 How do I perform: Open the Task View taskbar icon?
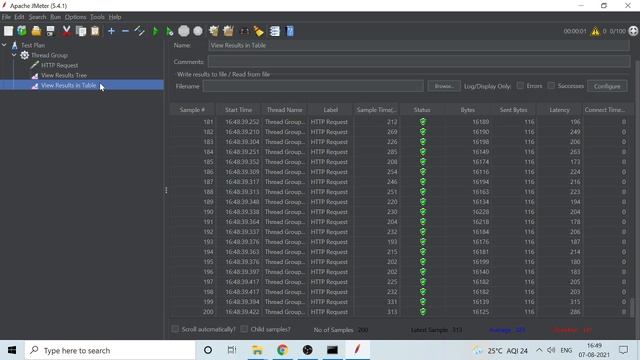point(232,350)
